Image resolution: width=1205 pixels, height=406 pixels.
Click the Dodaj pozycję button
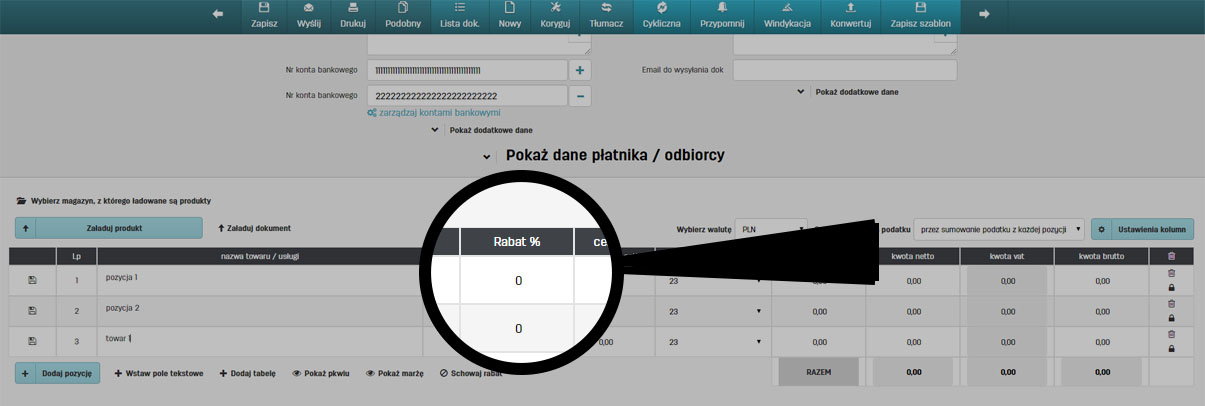click(x=58, y=373)
